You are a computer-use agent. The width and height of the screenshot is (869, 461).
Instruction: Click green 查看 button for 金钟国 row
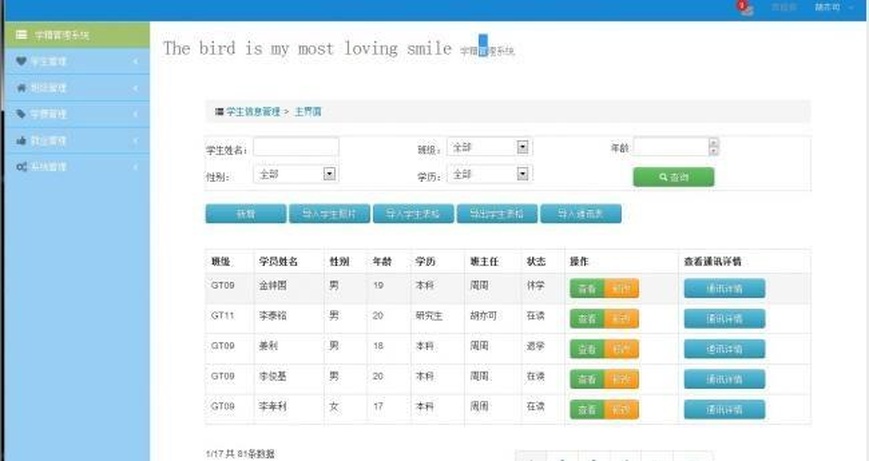coord(587,289)
